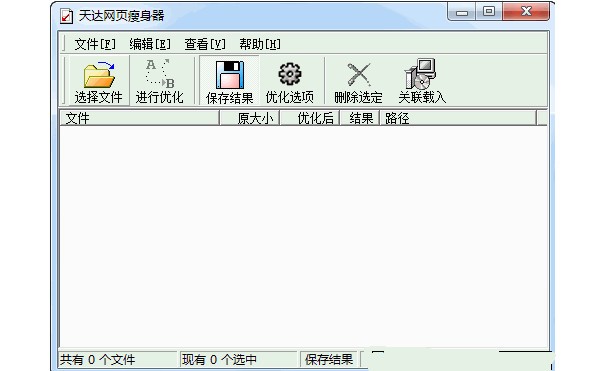The width and height of the screenshot is (600, 371).
Task: Open the 查看[V] menu
Action: point(205,44)
